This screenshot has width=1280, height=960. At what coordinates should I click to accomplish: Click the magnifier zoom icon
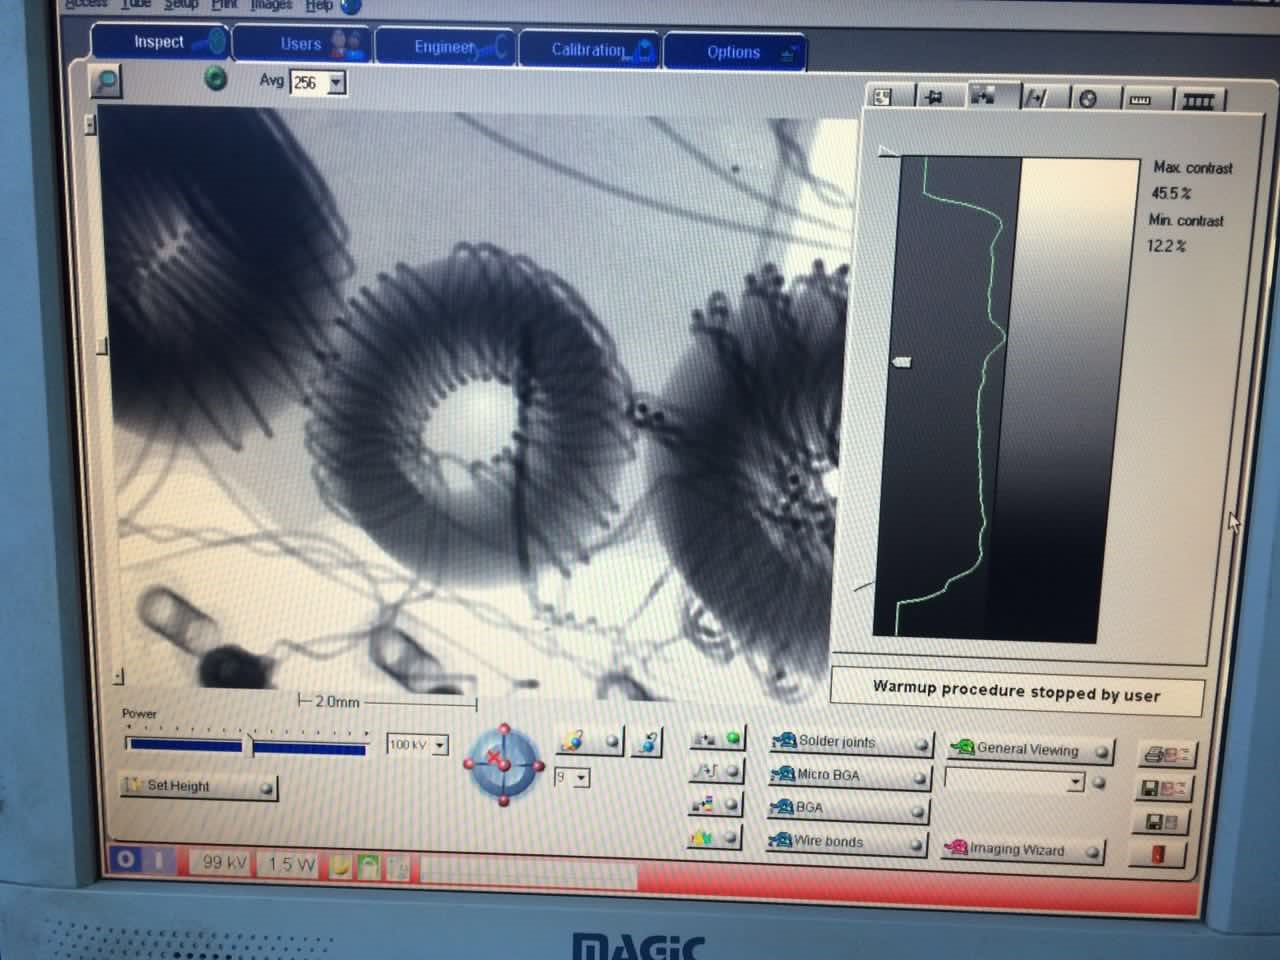pyautogui.click(x=105, y=80)
